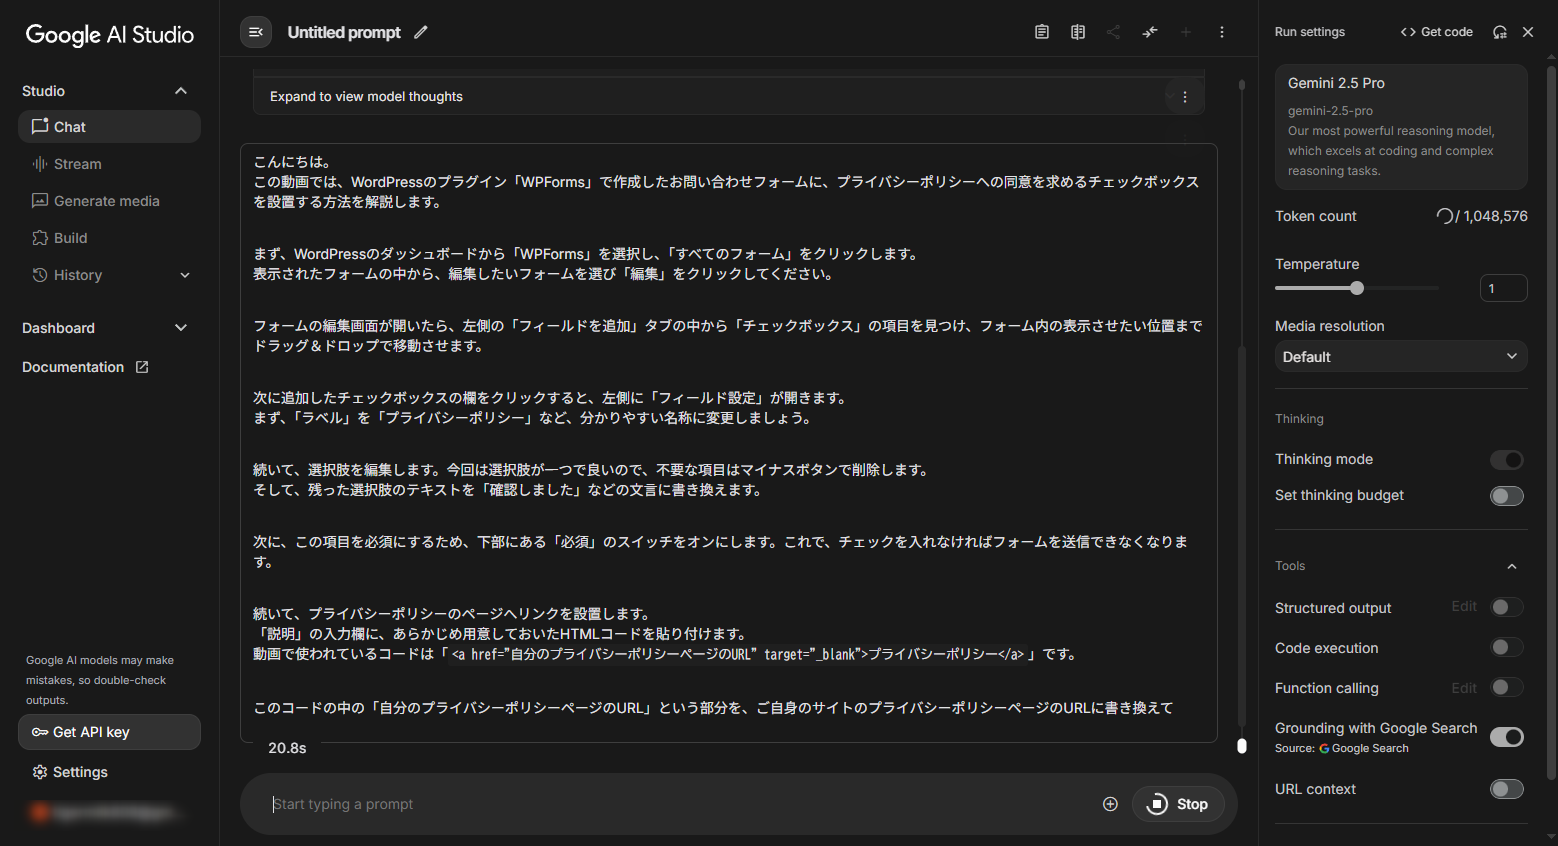Enable Function calling toggle
This screenshot has height=846, width=1558.
pos(1507,687)
